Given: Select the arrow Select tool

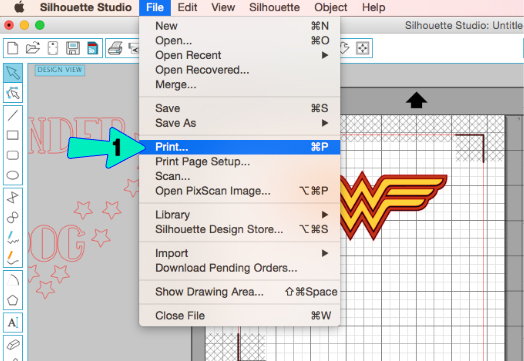Looking at the screenshot, I should [x=13, y=73].
